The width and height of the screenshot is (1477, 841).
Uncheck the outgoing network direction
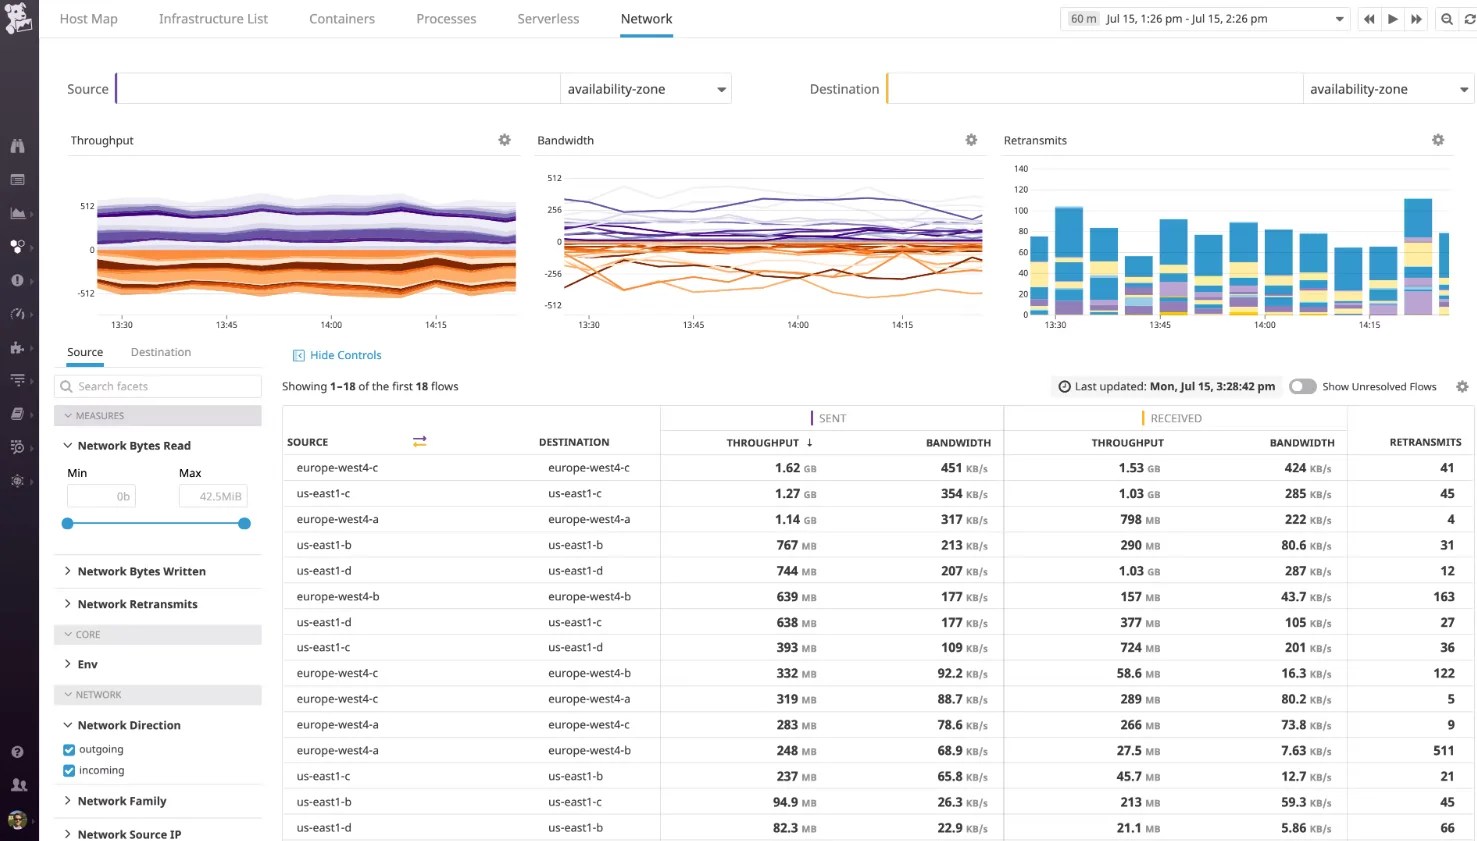[x=67, y=749]
